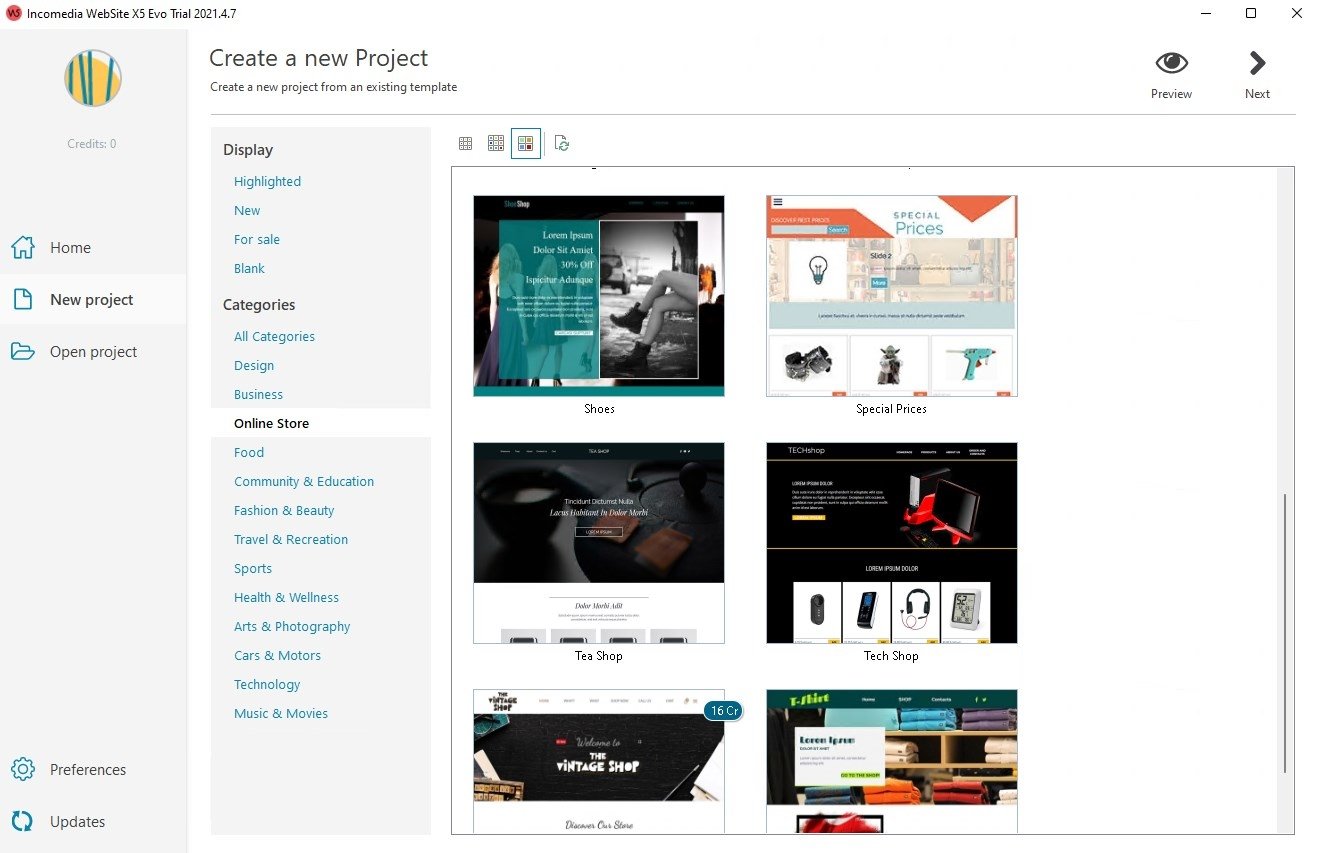Click the Preview eye icon
This screenshot has height=853, width=1318.
[1171, 63]
